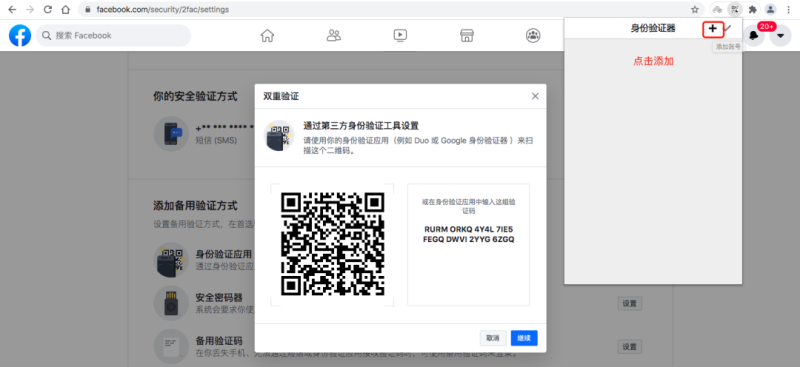
Task: Open the Chrome extensions puzzle menu
Action: click(752, 9)
